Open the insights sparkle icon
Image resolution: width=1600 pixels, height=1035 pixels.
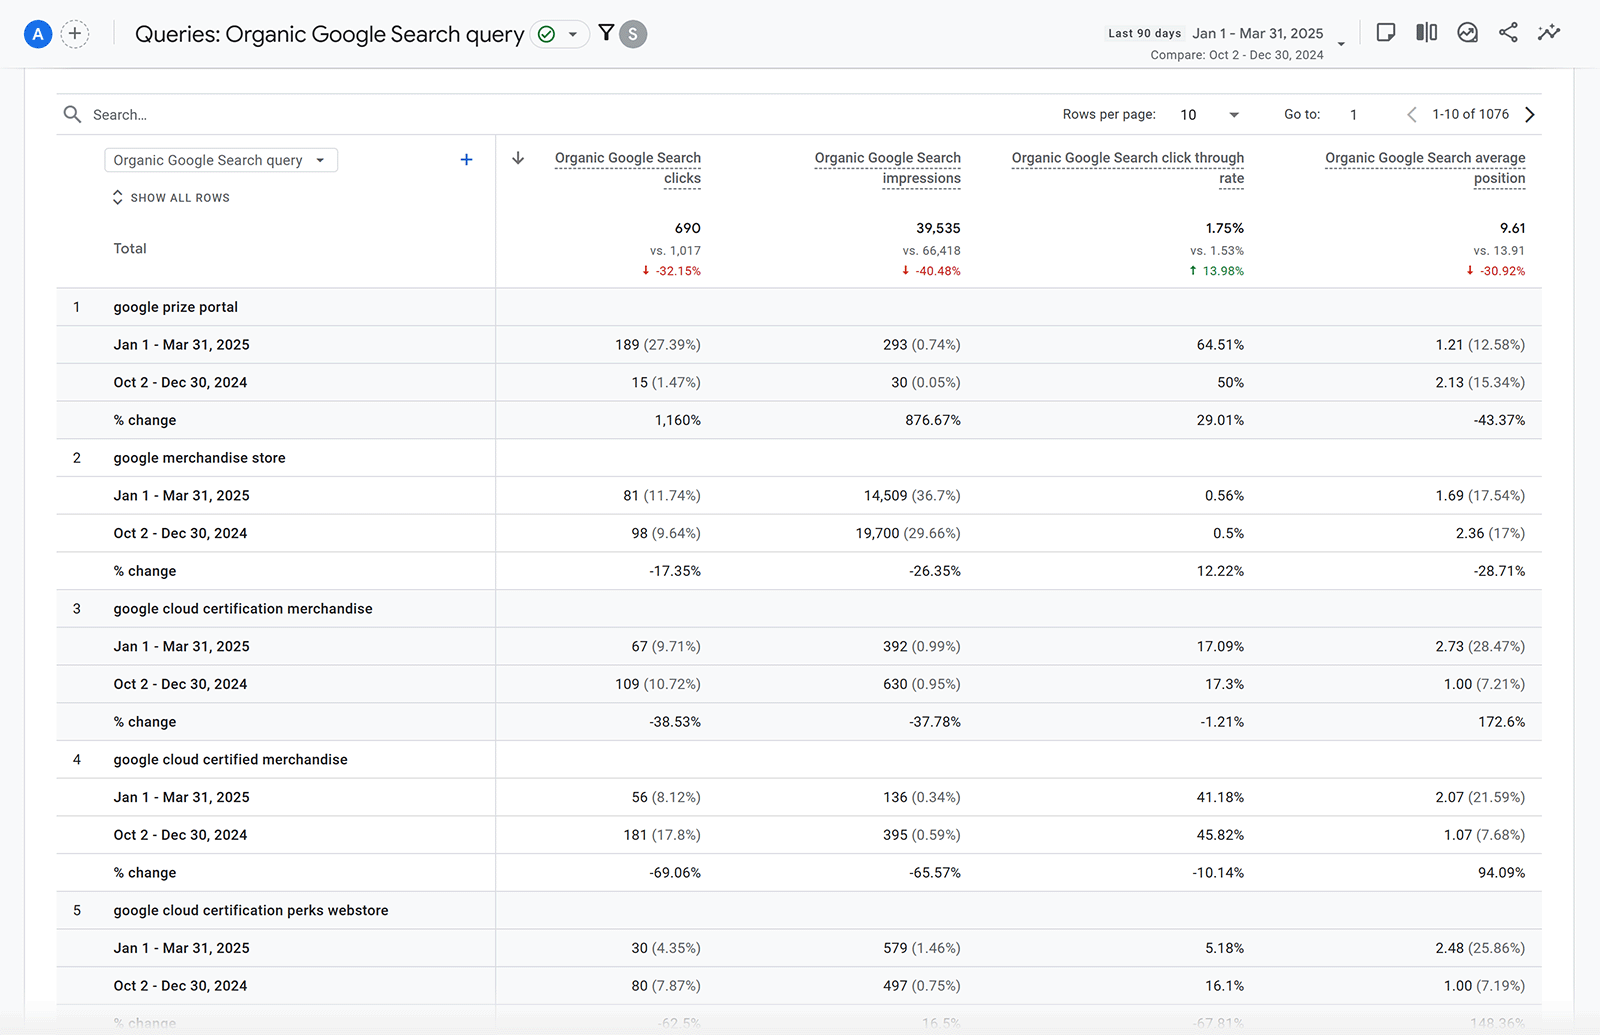coord(1549,33)
